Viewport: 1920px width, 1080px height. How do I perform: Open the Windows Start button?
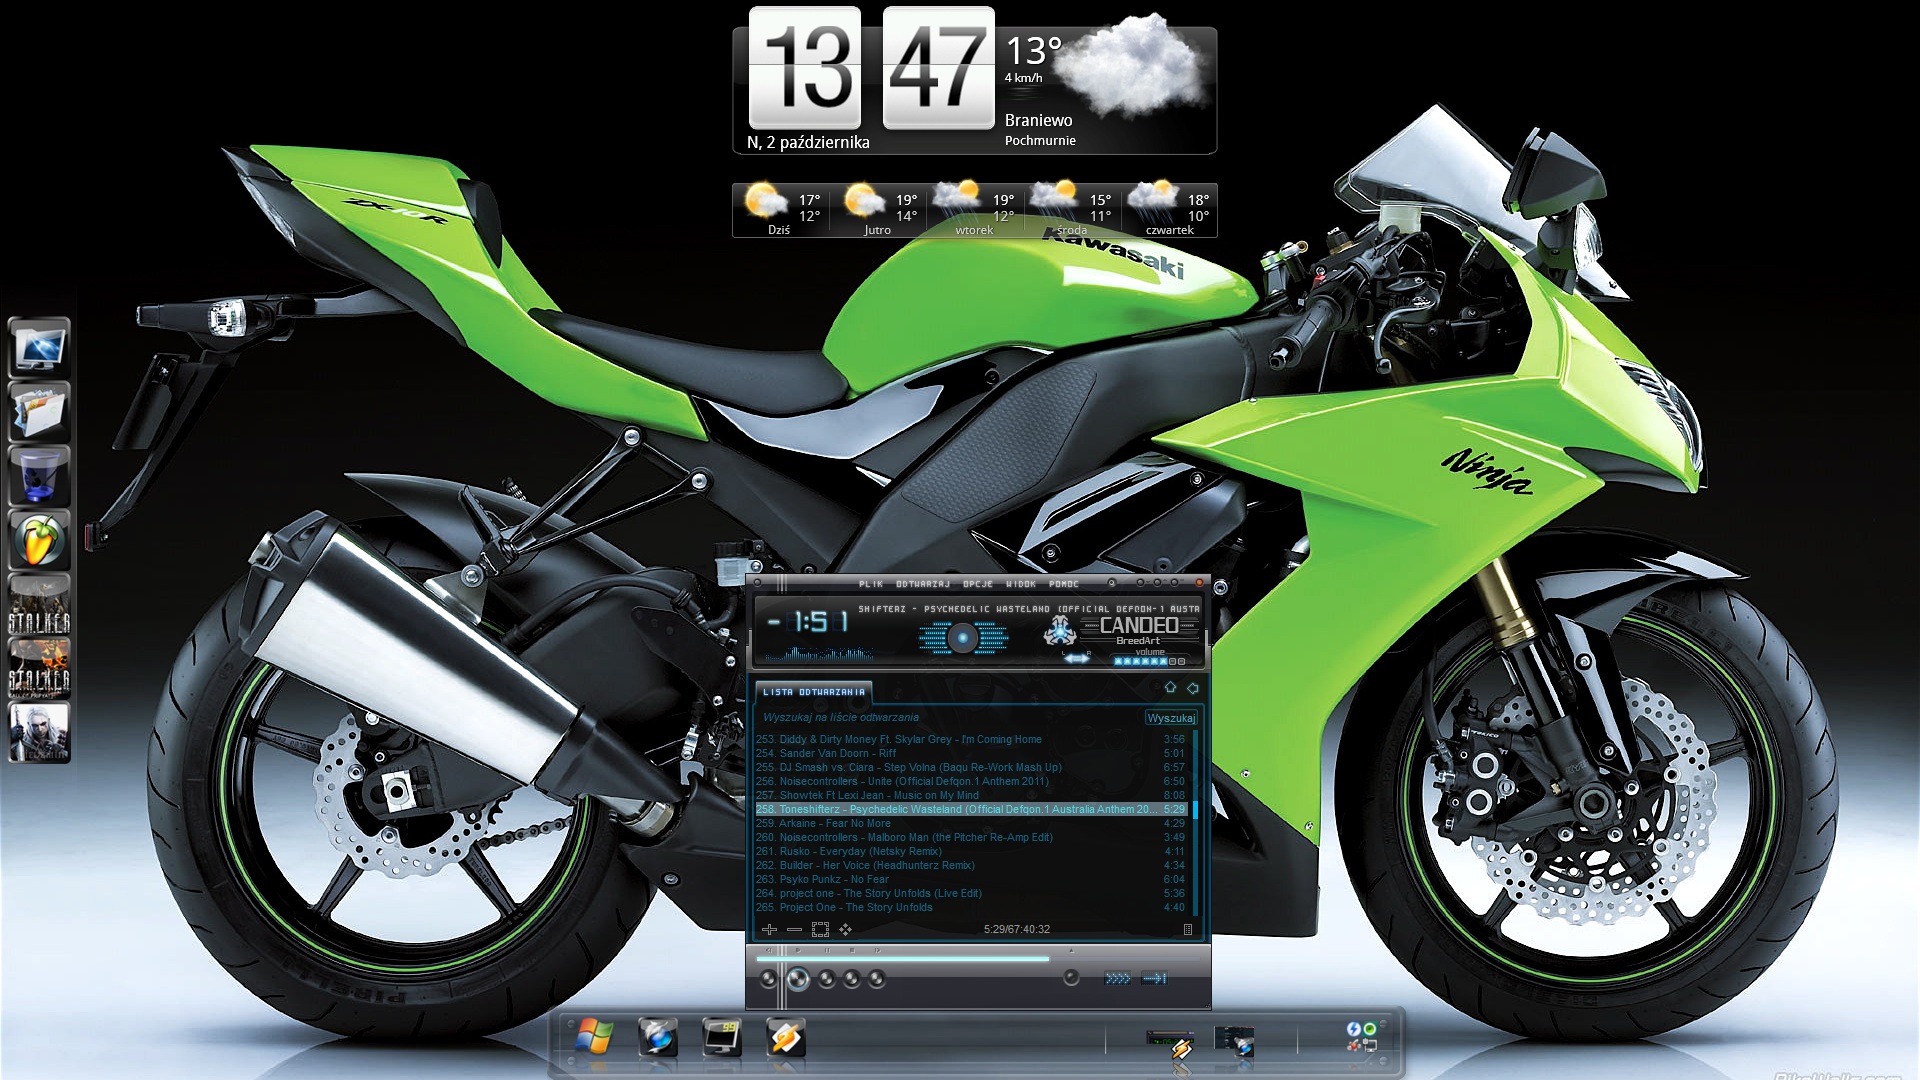click(594, 1038)
